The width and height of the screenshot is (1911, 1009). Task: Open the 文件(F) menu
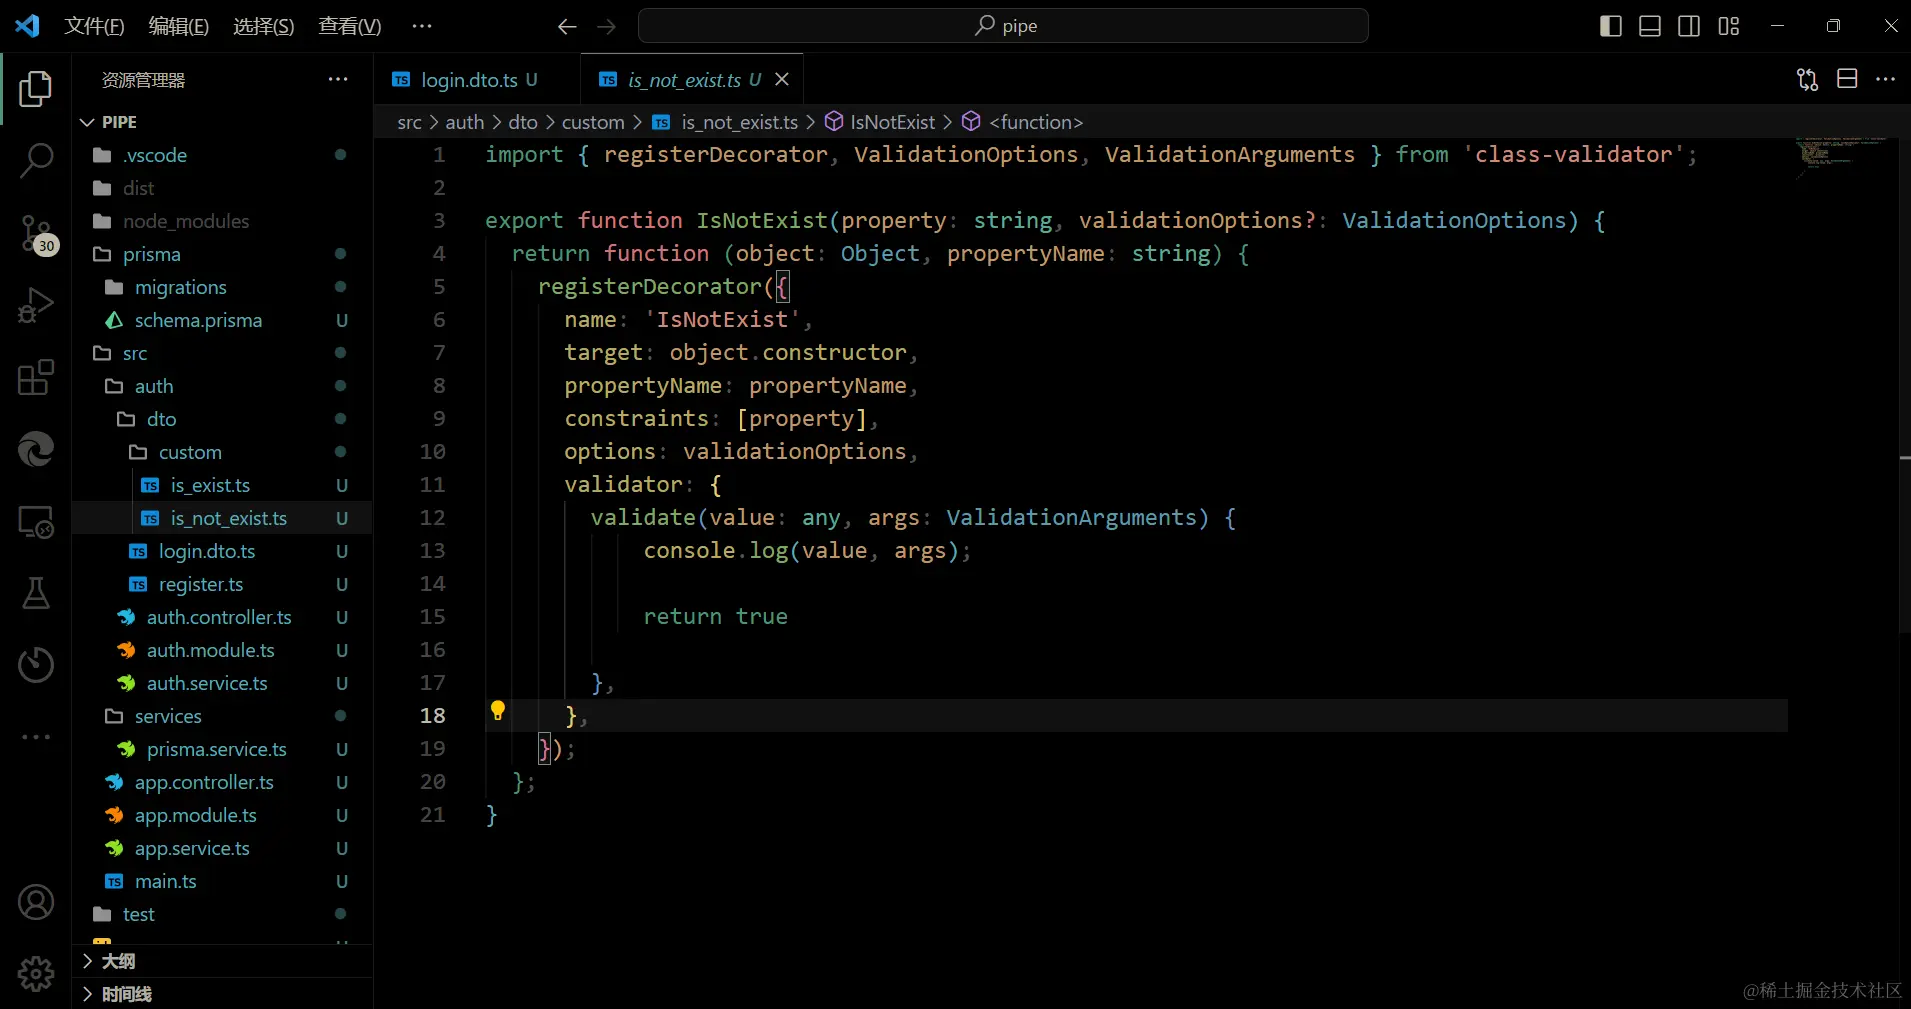click(x=94, y=26)
